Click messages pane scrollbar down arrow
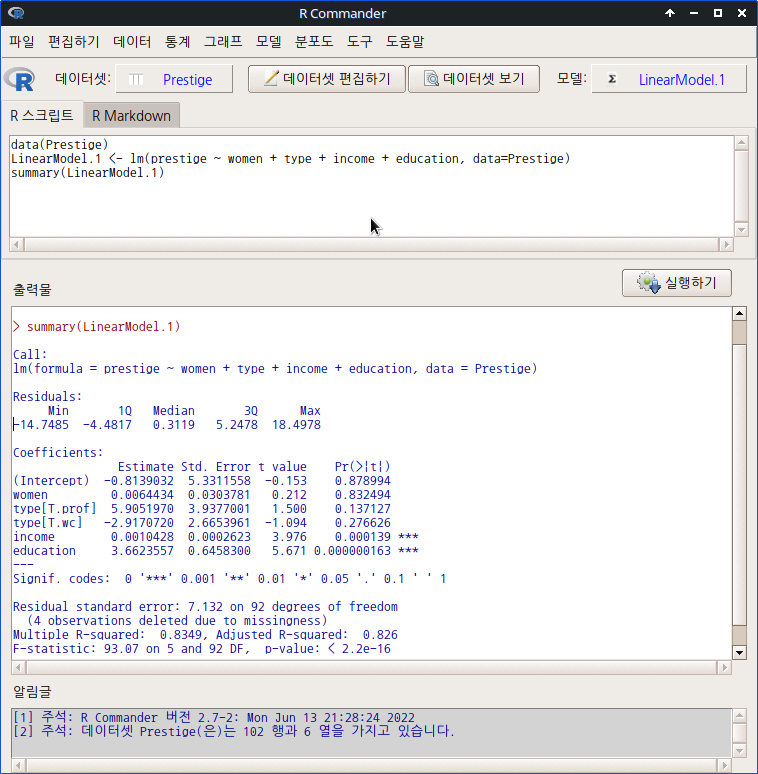The height and width of the screenshot is (774, 758). coord(739,751)
